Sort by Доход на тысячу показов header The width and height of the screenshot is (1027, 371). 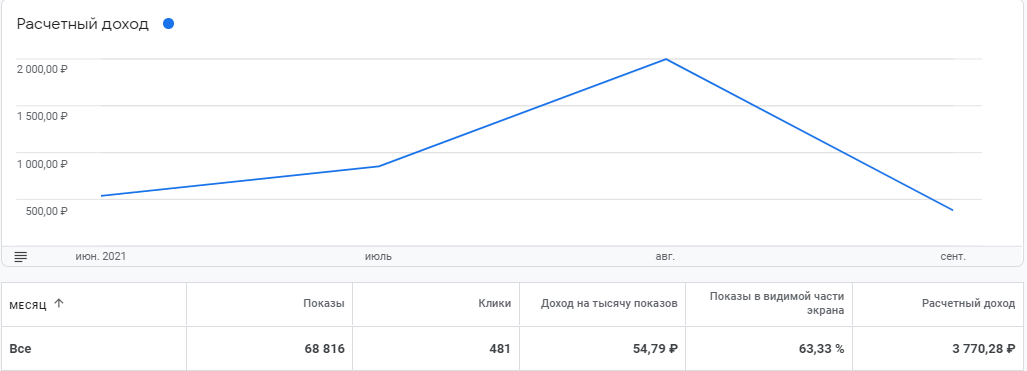(x=609, y=303)
